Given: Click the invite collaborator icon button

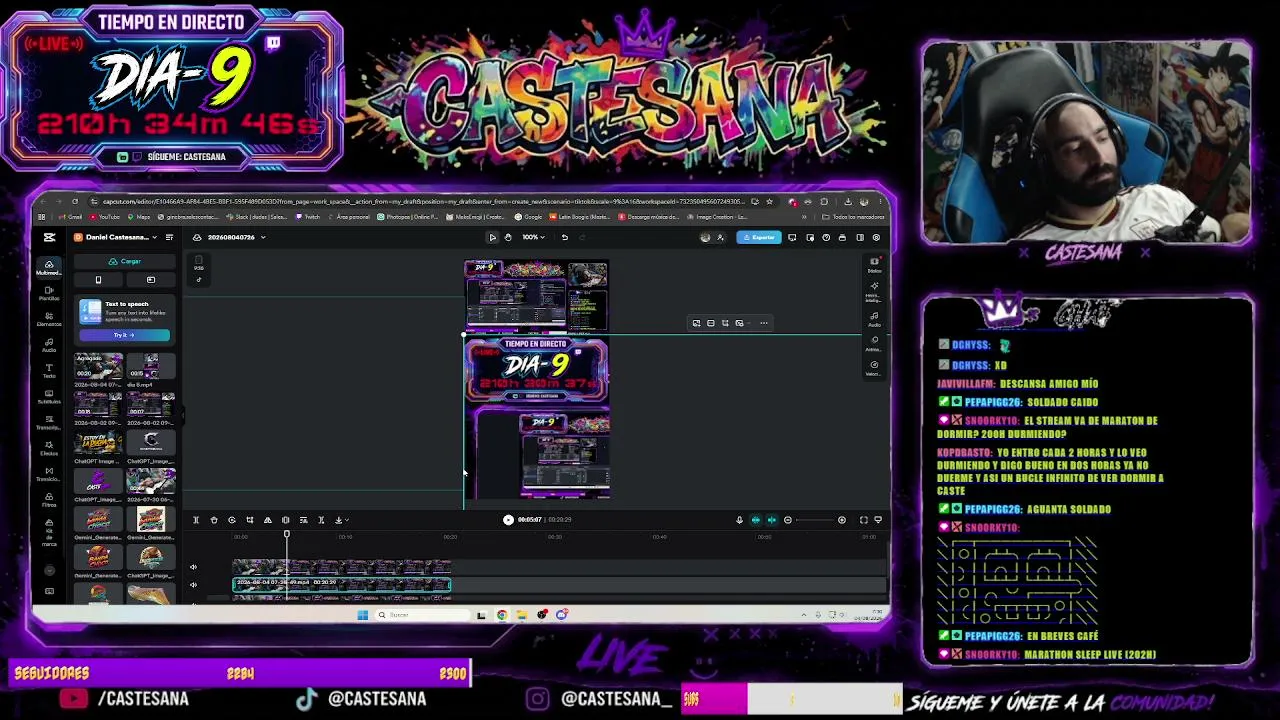Looking at the screenshot, I should (x=720, y=237).
